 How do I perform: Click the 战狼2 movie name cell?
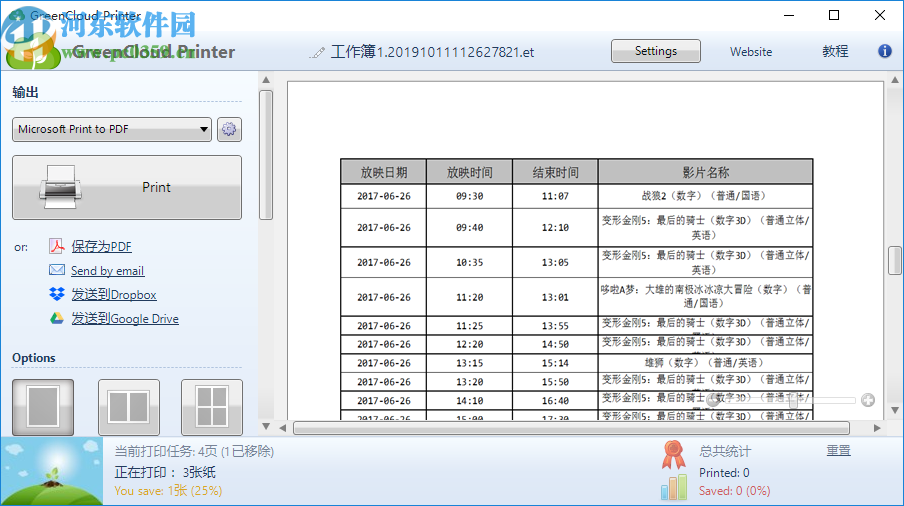point(706,196)
